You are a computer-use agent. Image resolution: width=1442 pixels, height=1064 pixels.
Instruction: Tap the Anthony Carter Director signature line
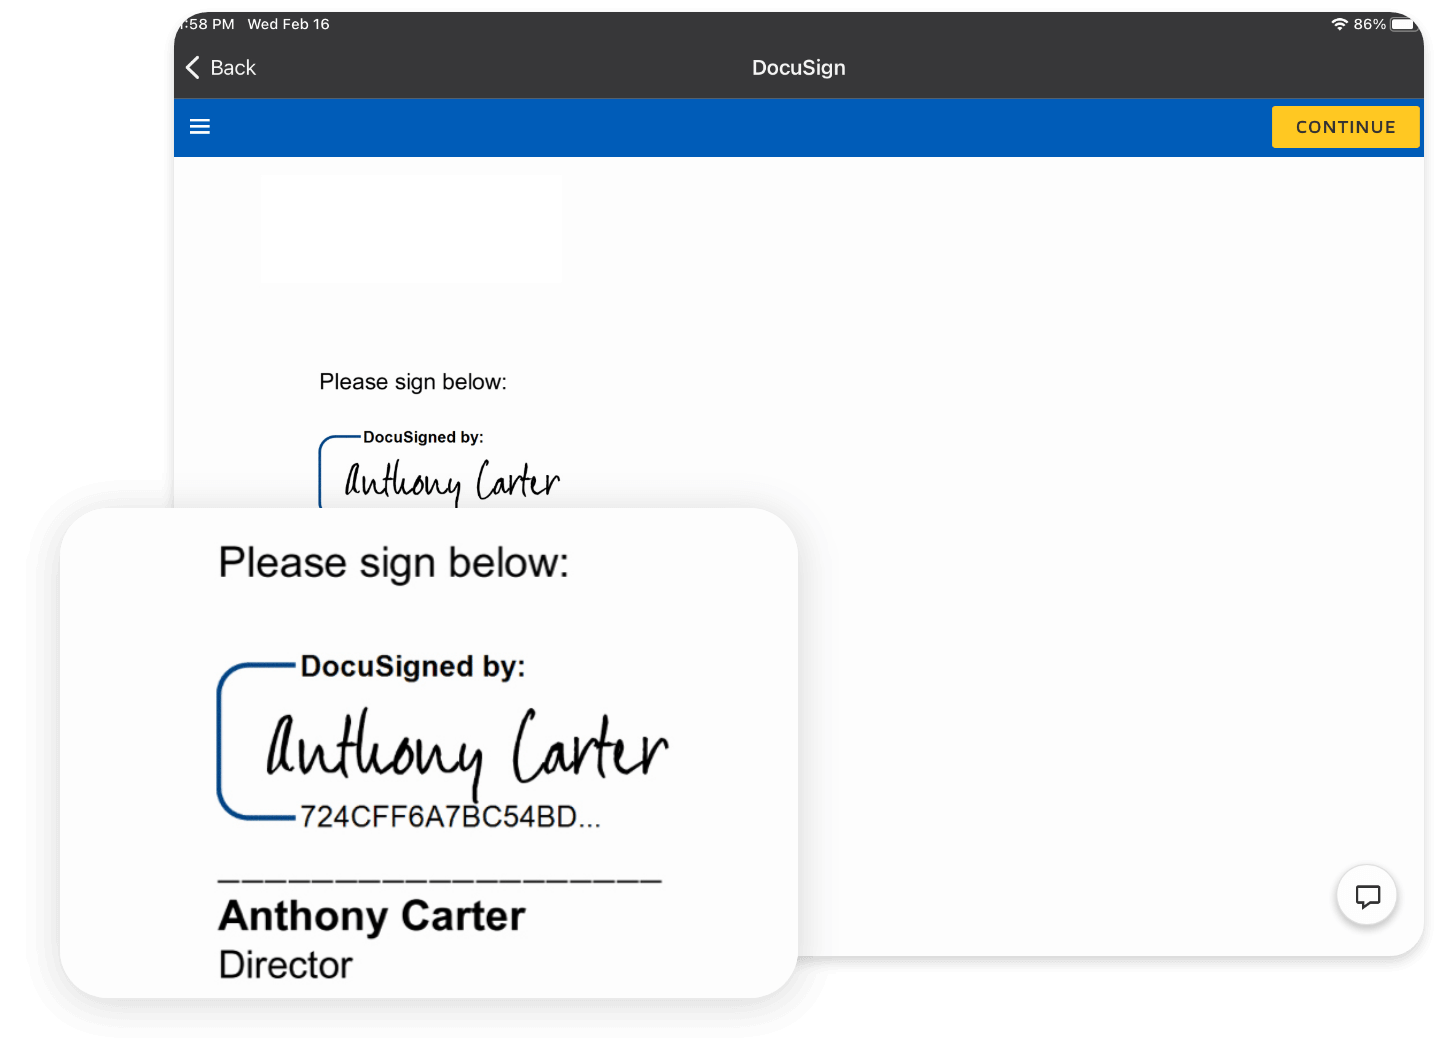pyautogui.click(x=371, y=915)
